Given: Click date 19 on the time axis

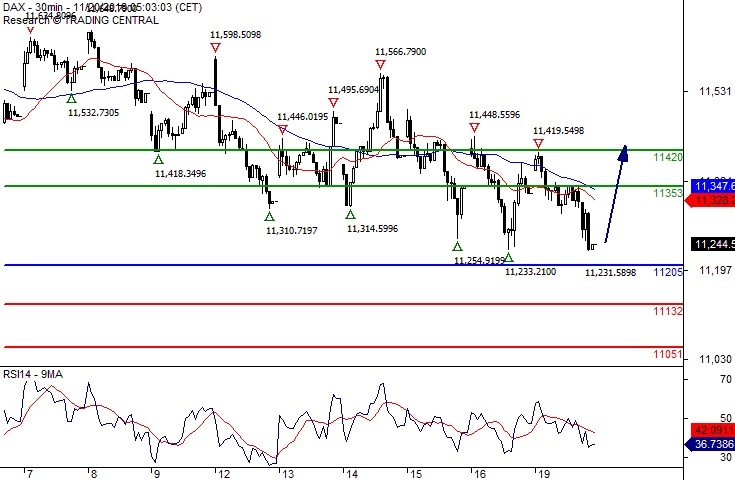Looking at the screenshot, I should coord(544,474).
